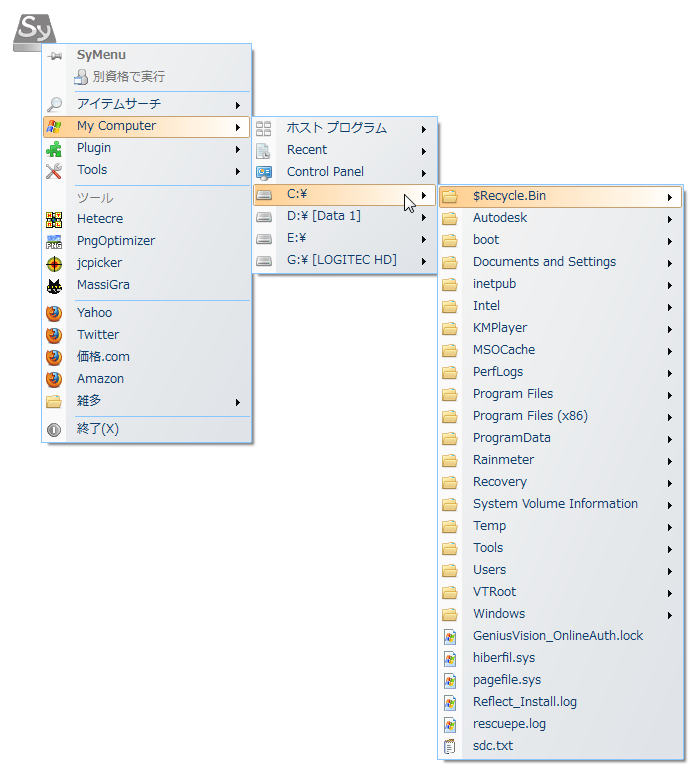Launch PngOptimizer from the menu

point(146,242)
